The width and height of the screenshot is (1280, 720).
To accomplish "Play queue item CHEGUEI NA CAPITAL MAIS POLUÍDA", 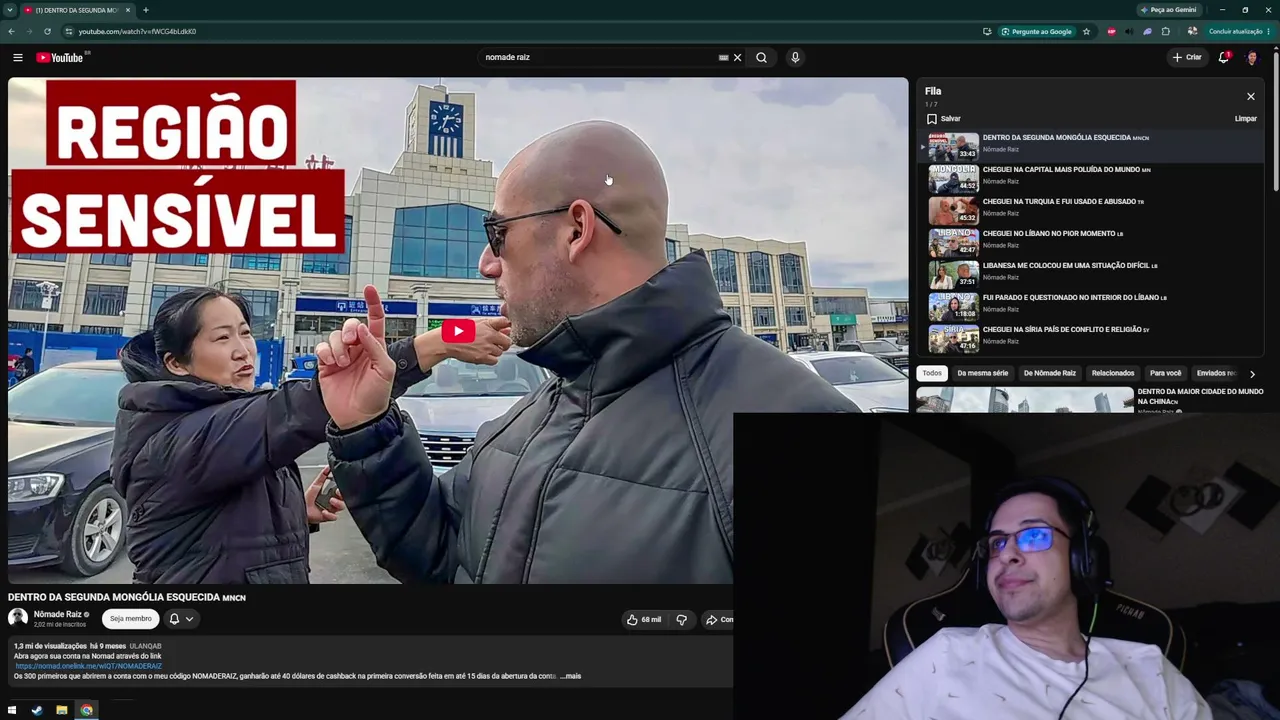I will (x=1090, y=180).
